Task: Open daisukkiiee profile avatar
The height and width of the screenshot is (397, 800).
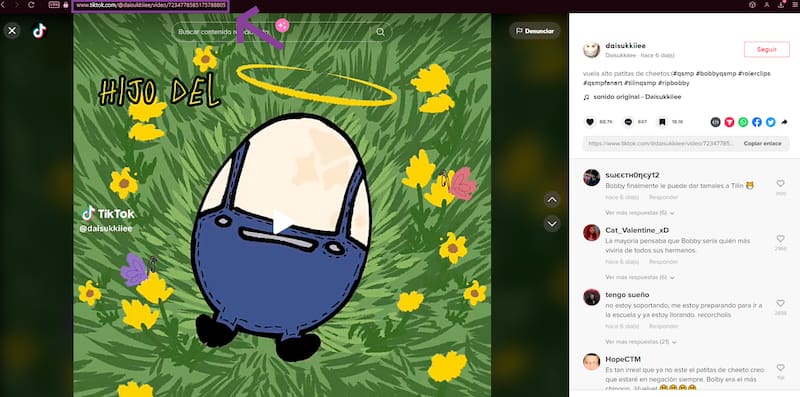Action: (591, 49)
